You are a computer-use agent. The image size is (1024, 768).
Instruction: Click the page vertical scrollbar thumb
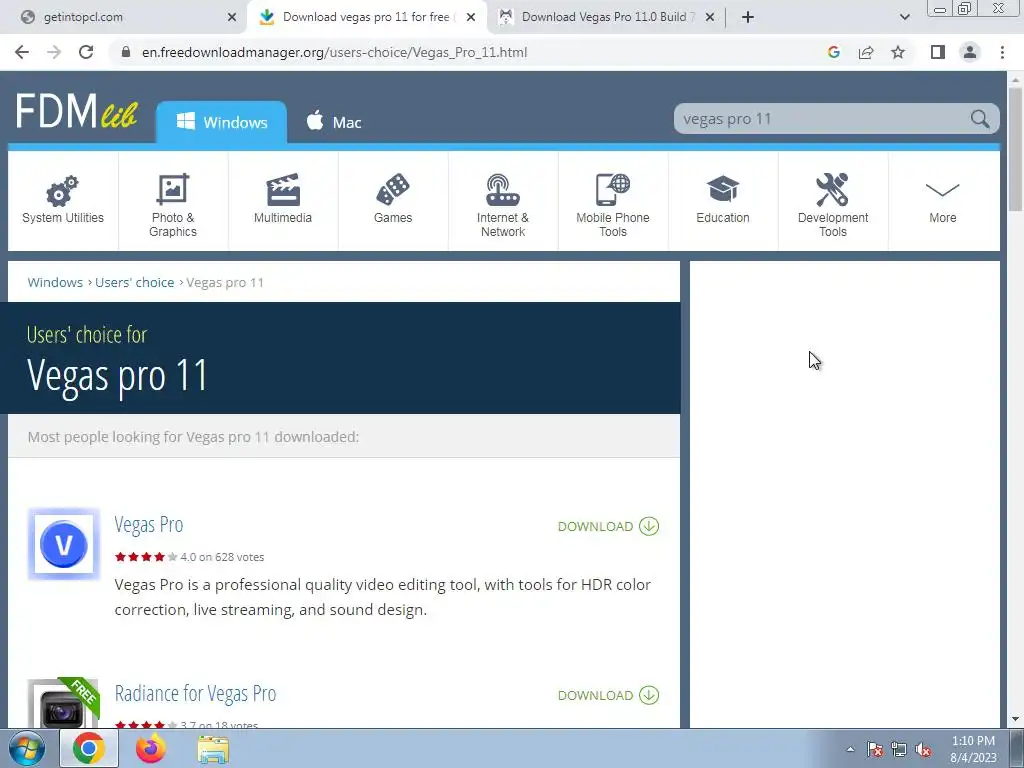coord(1015,149)
